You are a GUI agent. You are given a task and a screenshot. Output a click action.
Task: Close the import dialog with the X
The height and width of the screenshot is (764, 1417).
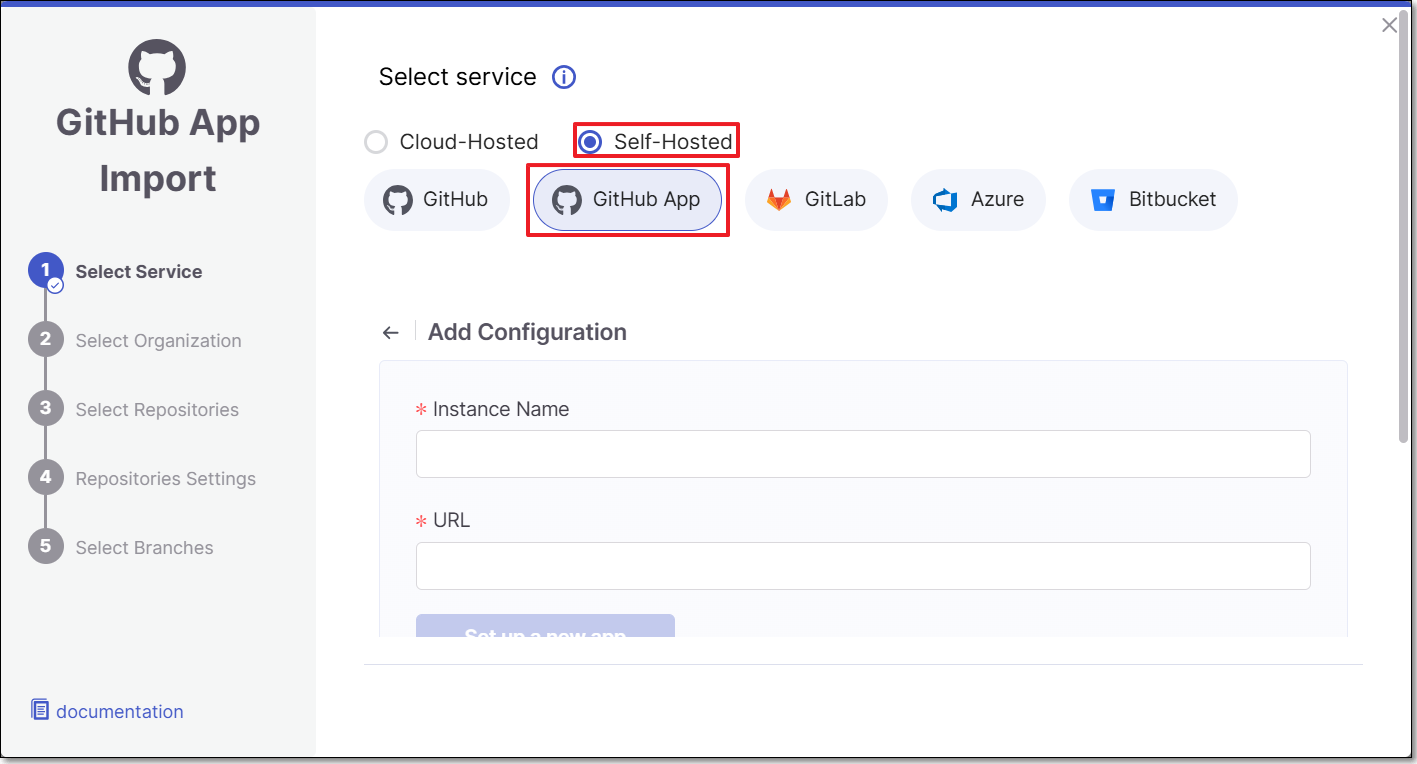[1389, 26]
